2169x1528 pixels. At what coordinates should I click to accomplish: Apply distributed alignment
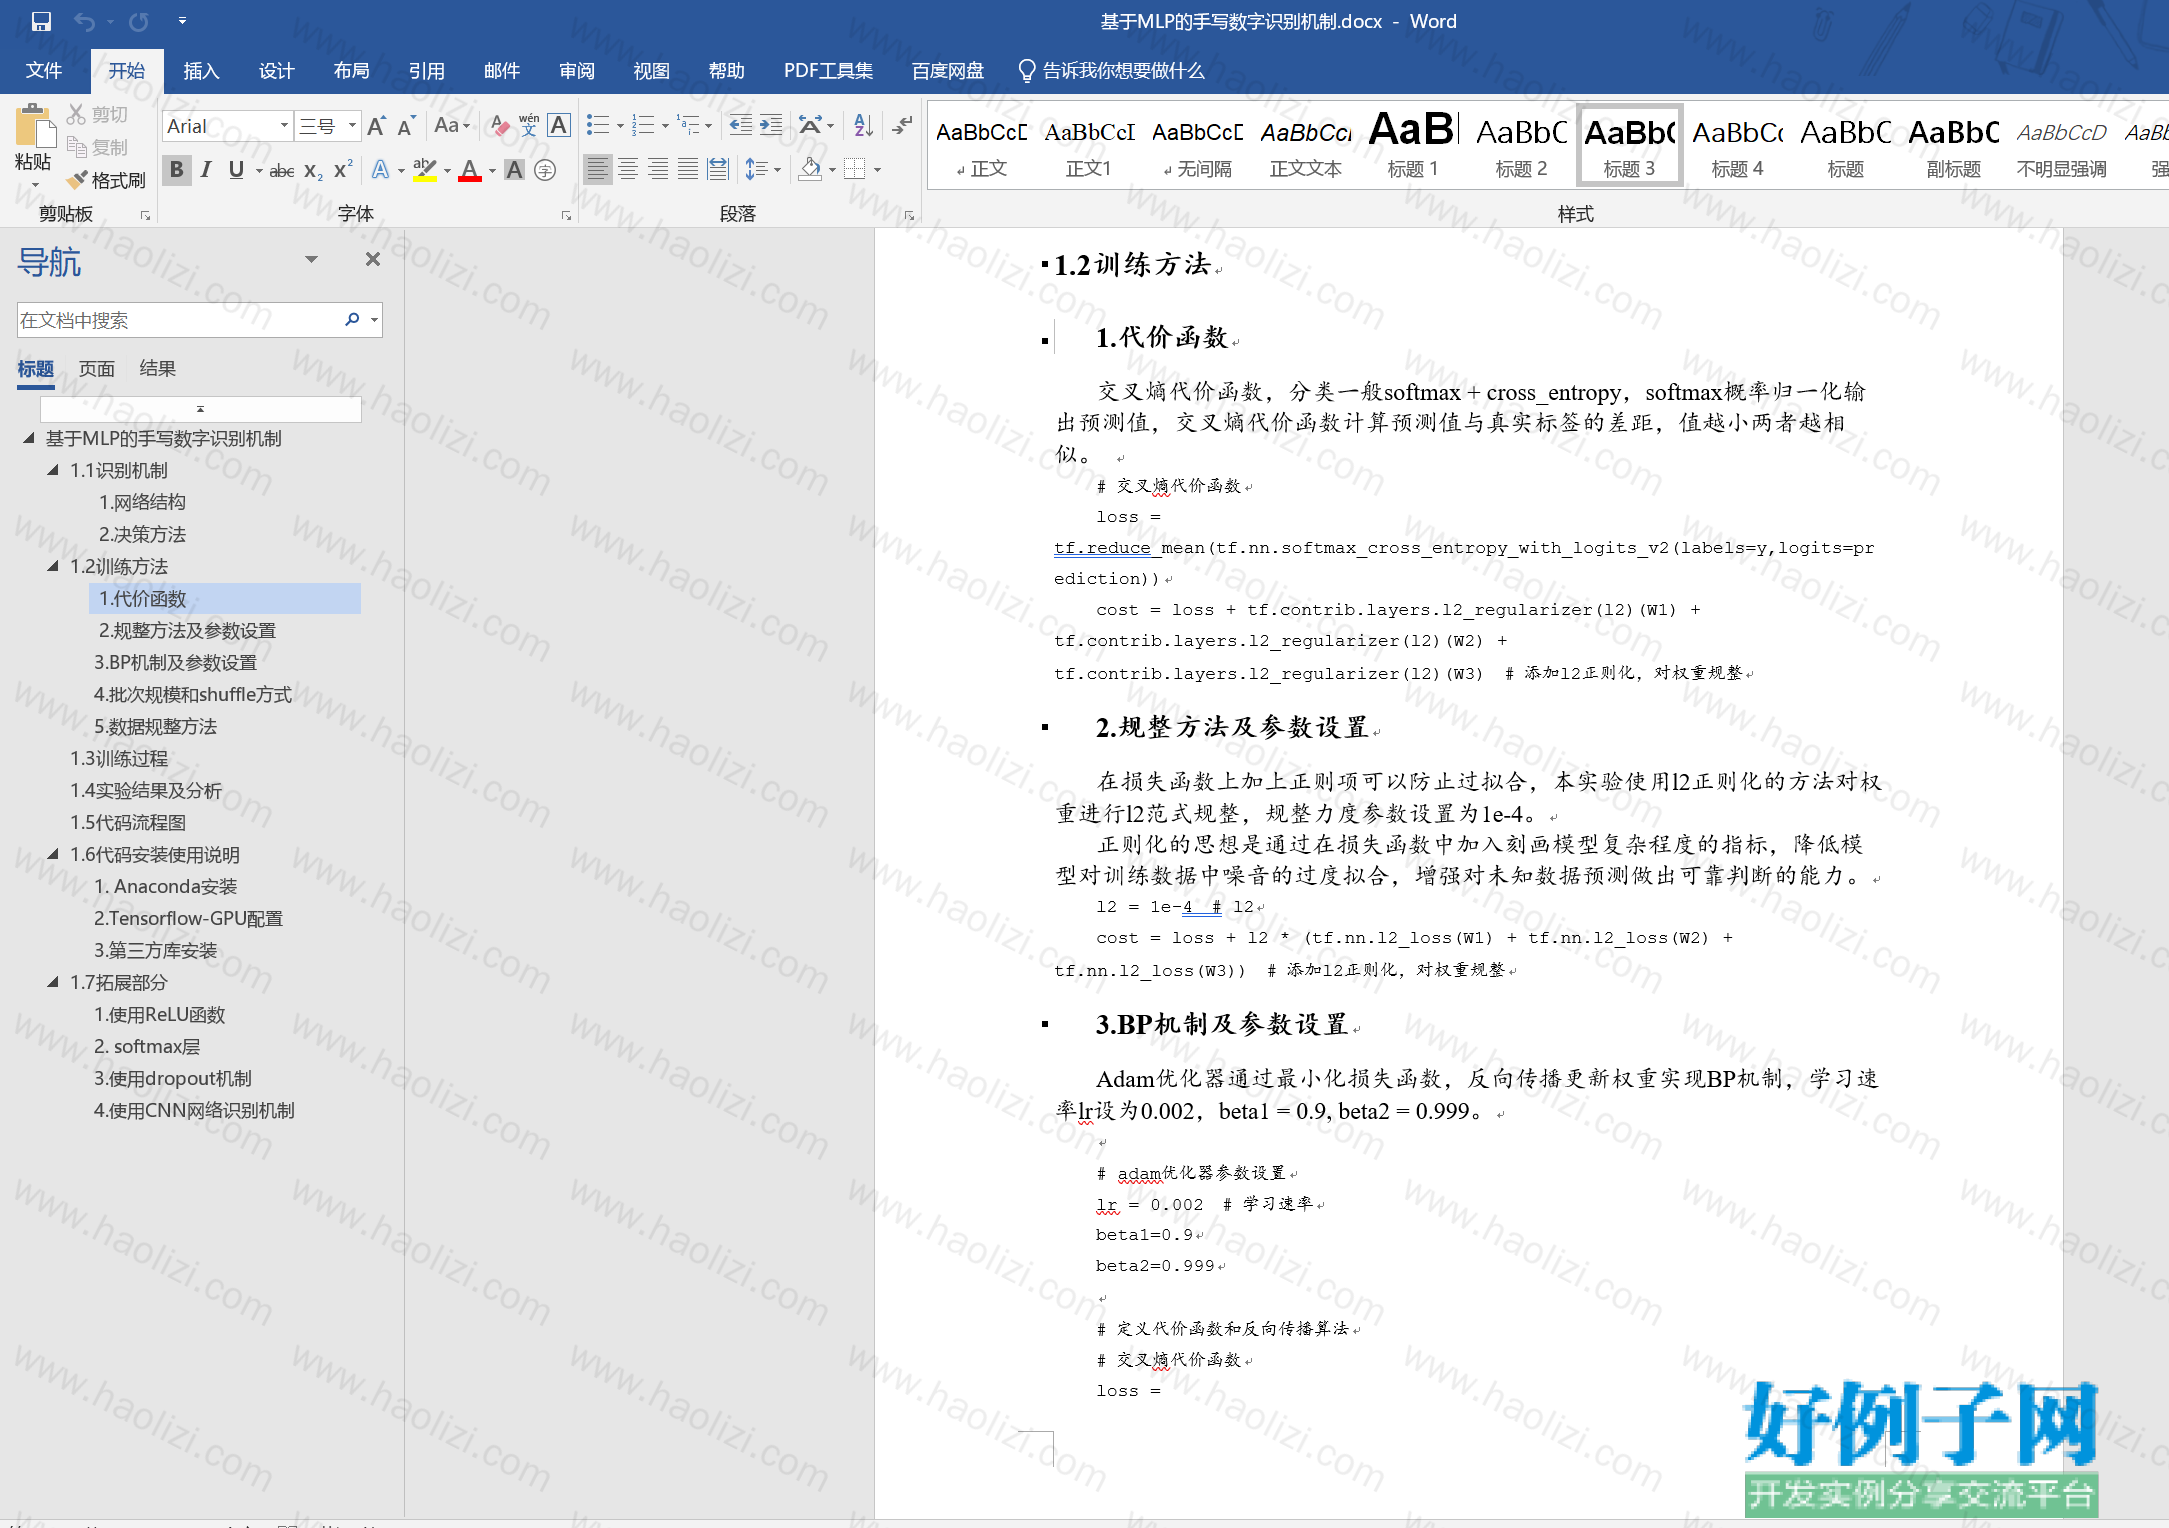[x=718, y=170]
